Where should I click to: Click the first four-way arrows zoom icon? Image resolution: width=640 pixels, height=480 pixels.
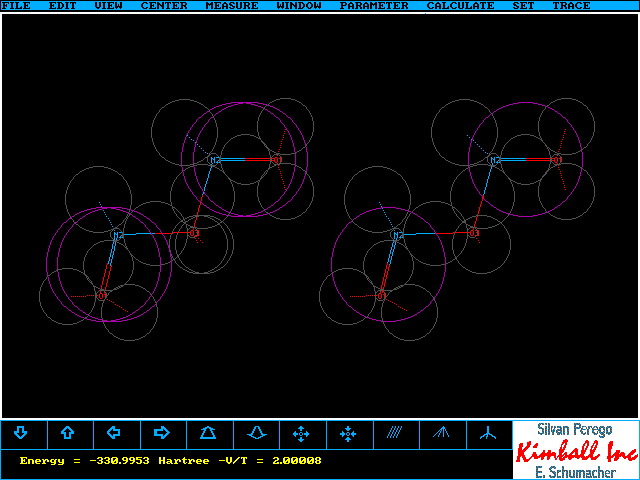[301, 434]
